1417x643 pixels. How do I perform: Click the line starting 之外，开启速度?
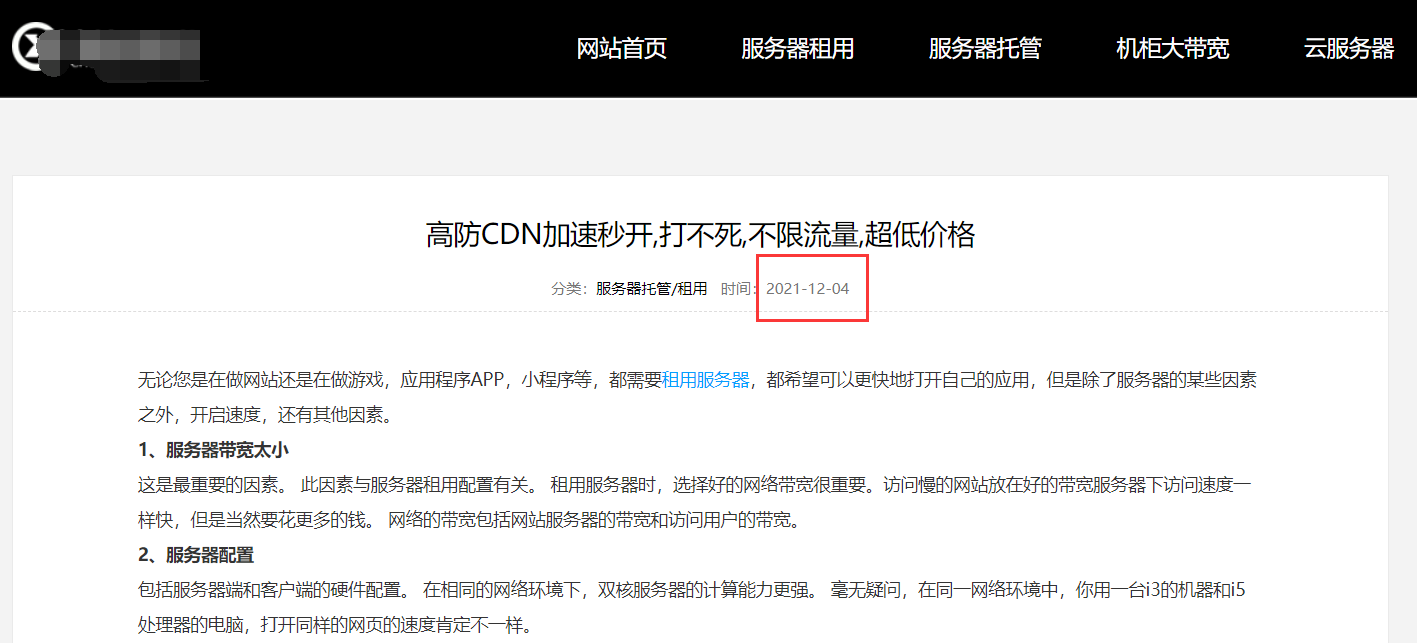pos(265,415)
